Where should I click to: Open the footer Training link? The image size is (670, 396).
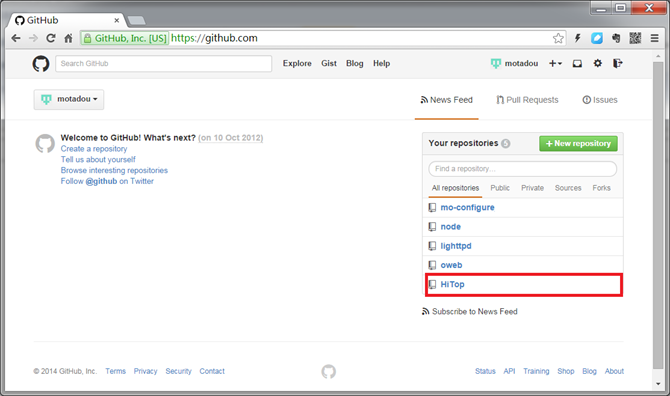(536, 371)
